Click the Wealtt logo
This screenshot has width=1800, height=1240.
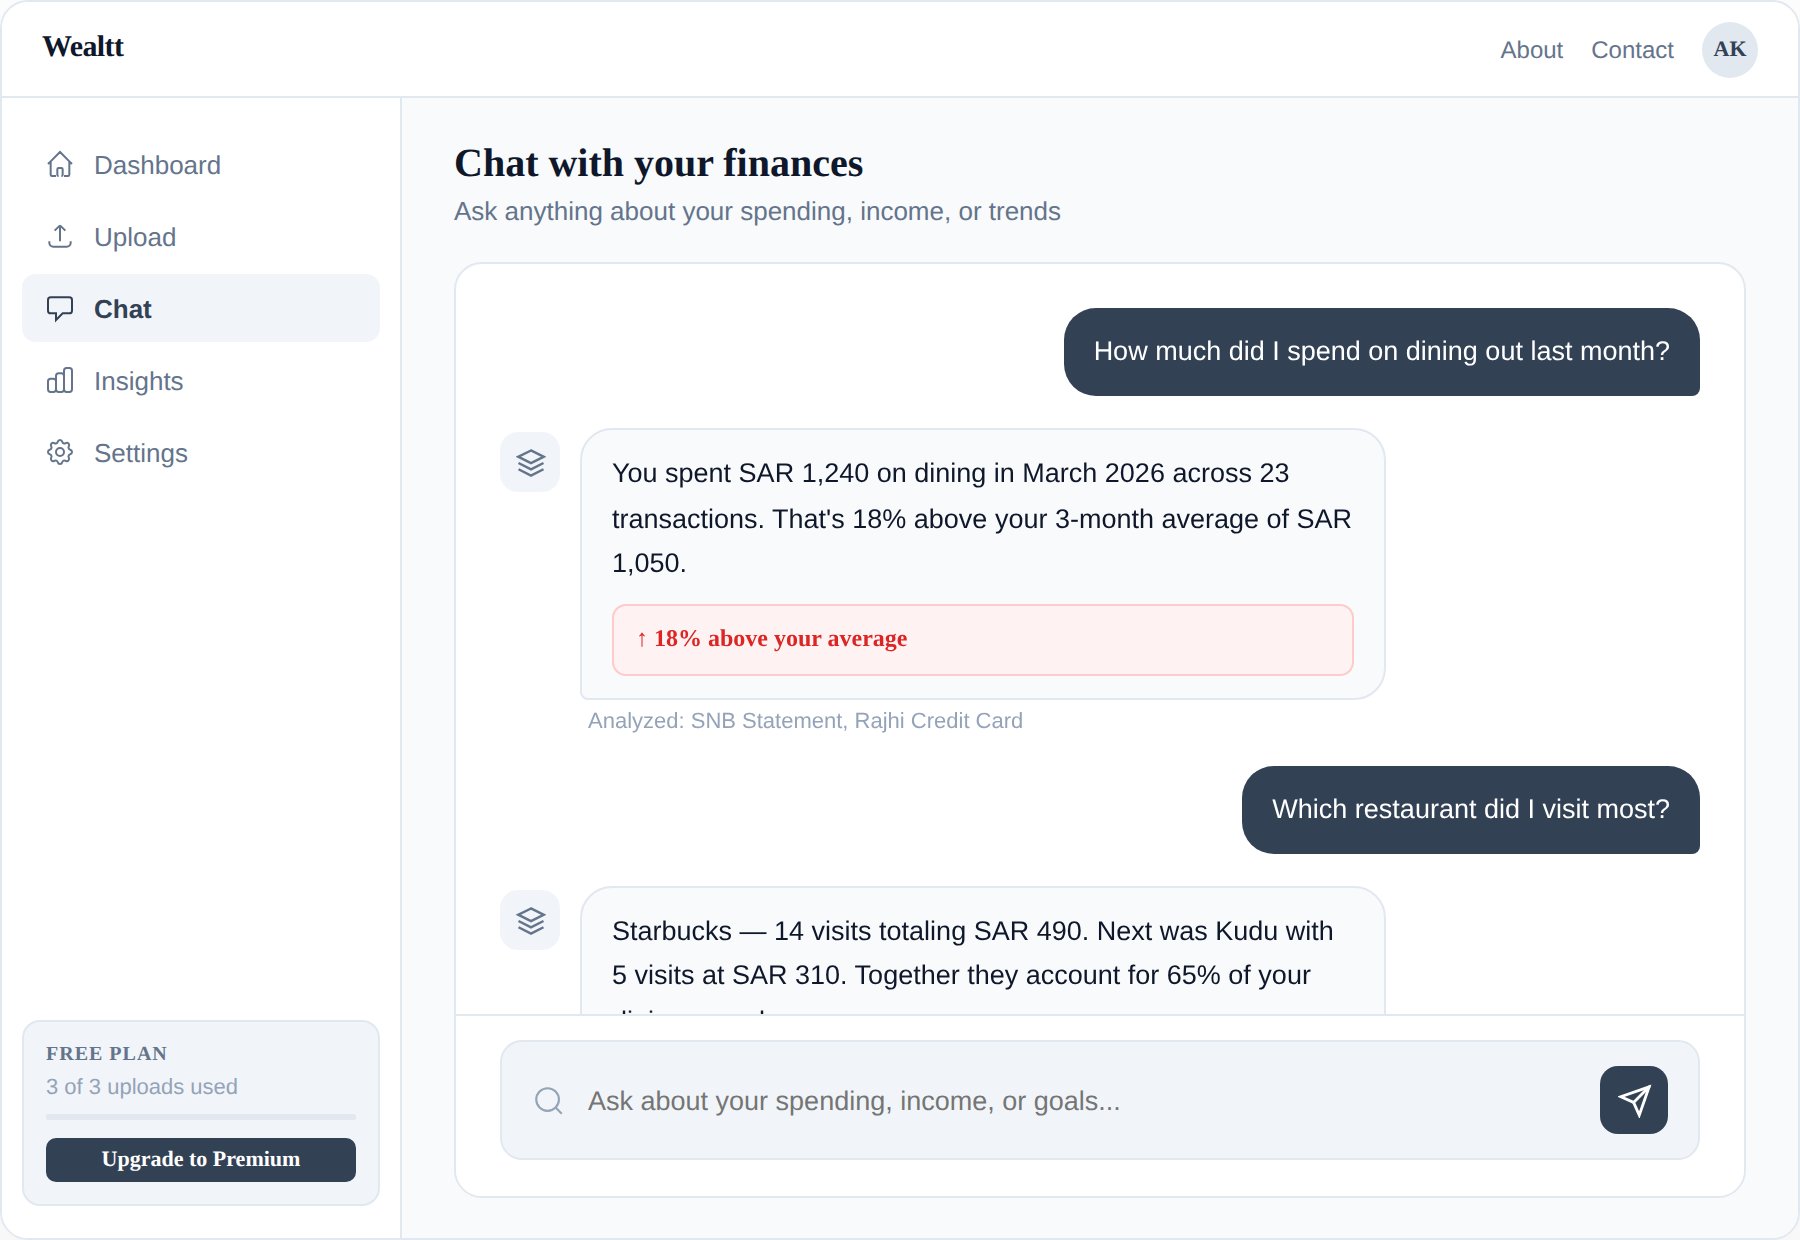click(82, 46)
